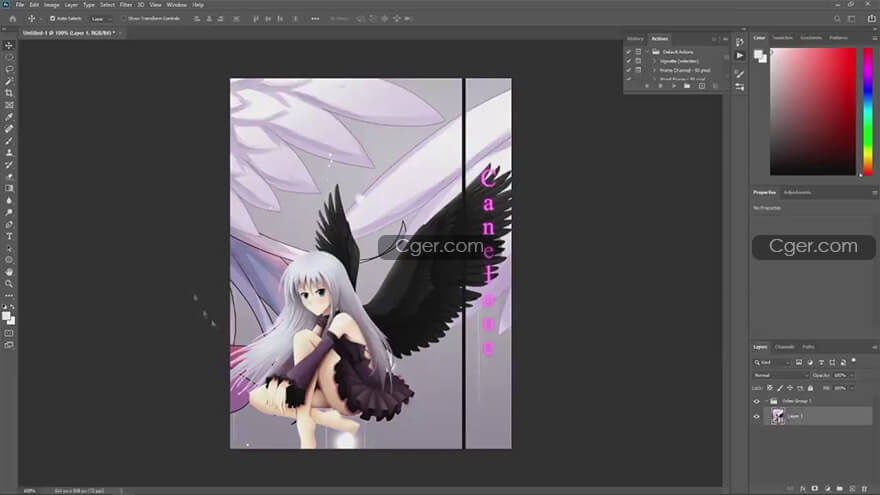880x495 pixels.
Task: Click the Play selection button in Actions panel
Action: pyautogui.click(x=673, y=86)
